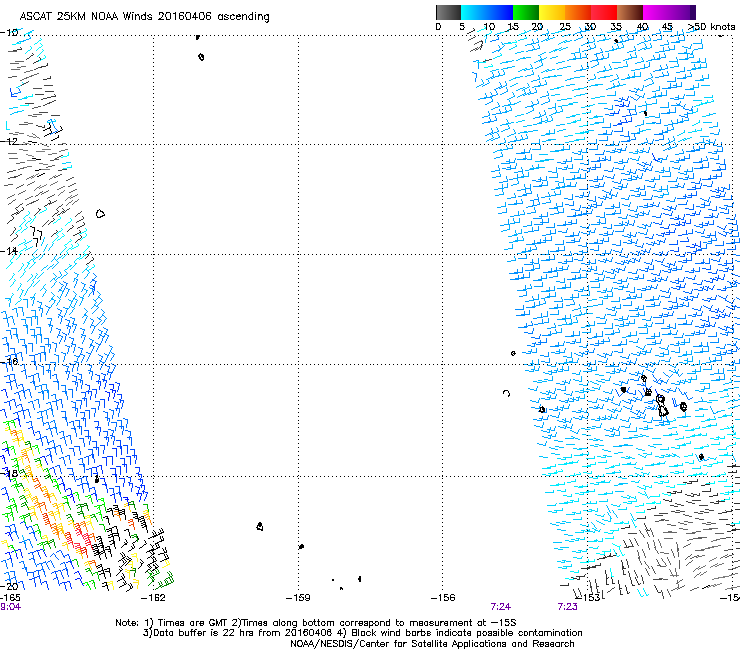Click the largest island outline near -151.5, -17

click(x=662, y=406)
